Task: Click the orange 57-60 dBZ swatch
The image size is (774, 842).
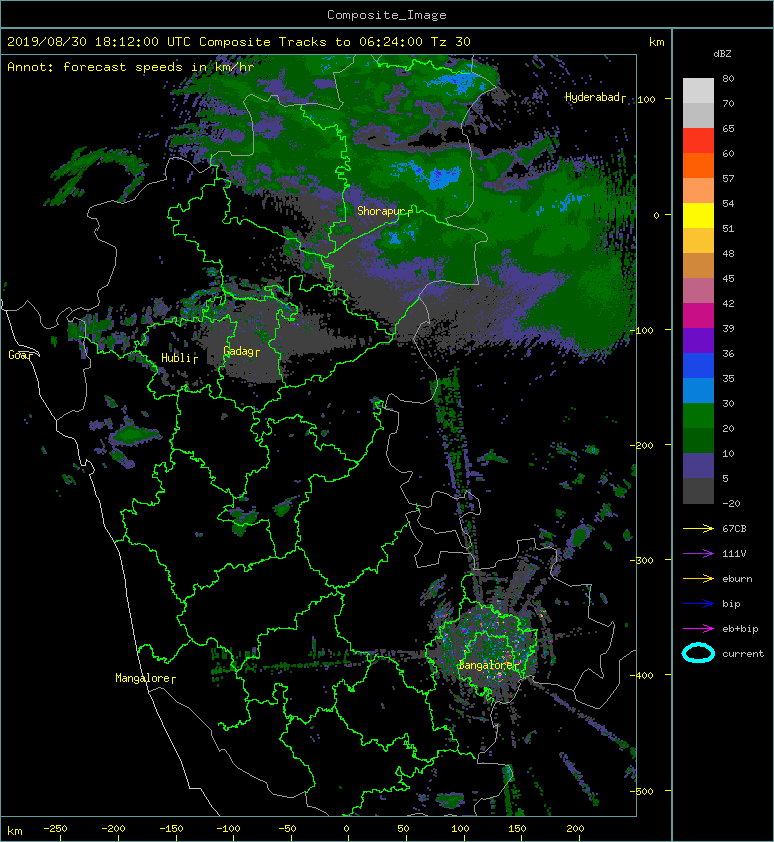Action: [698, 166]
